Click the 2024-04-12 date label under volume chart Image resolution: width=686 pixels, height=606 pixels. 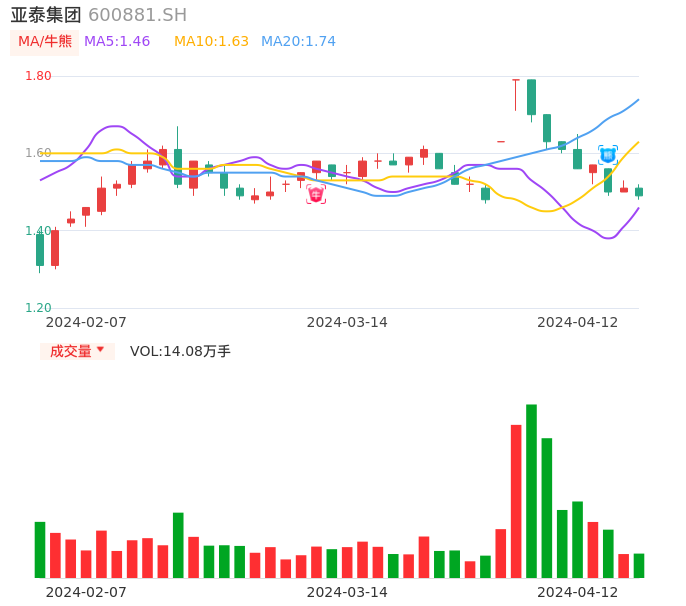578,592
